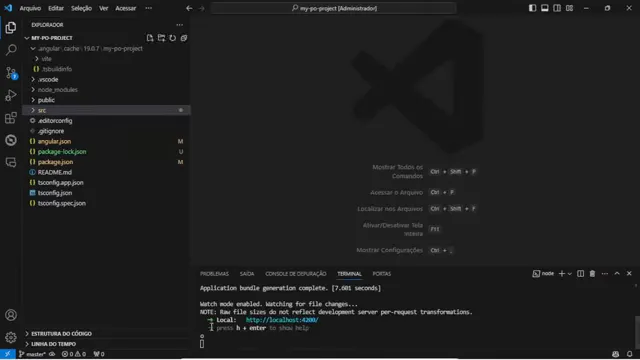Open tsconfig.app.json file

[106, 182]
